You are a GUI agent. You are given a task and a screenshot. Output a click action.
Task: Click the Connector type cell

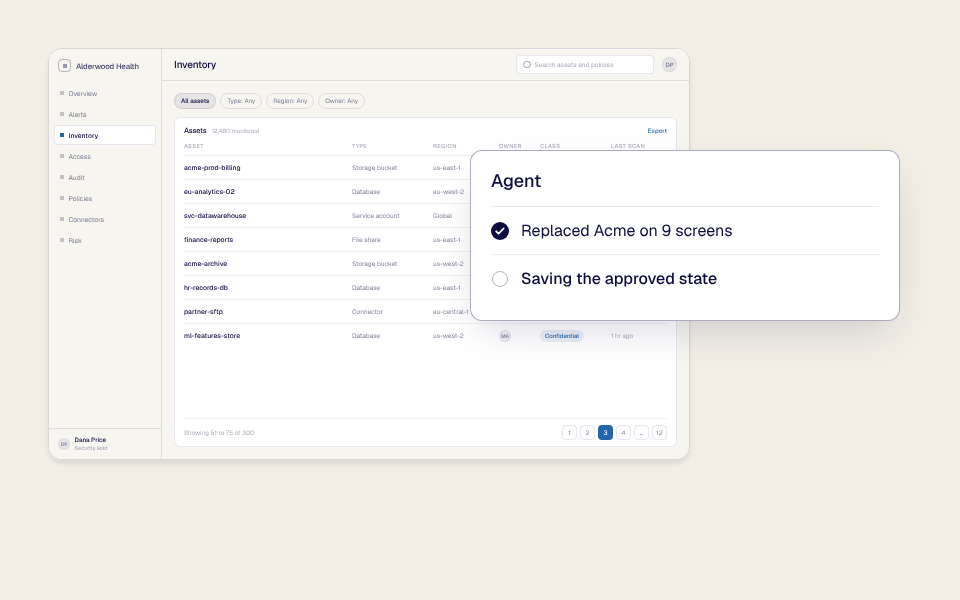pyautogui.click(x=367, y=312)
